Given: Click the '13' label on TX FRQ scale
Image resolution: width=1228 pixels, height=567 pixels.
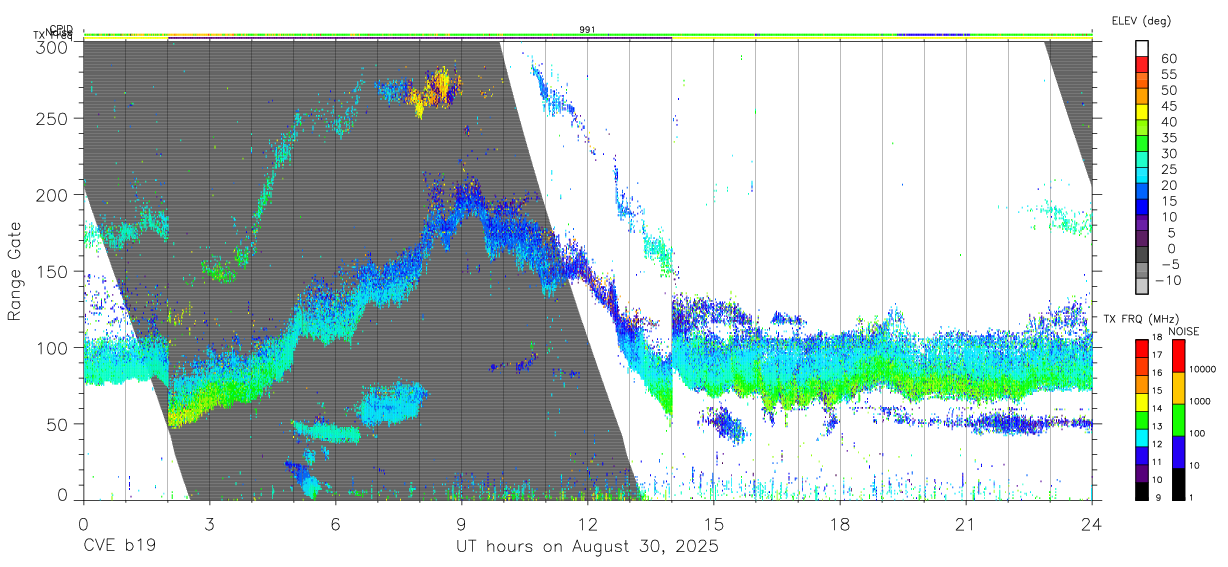Looking at the screenshot, I should [x=1156, y=427].
